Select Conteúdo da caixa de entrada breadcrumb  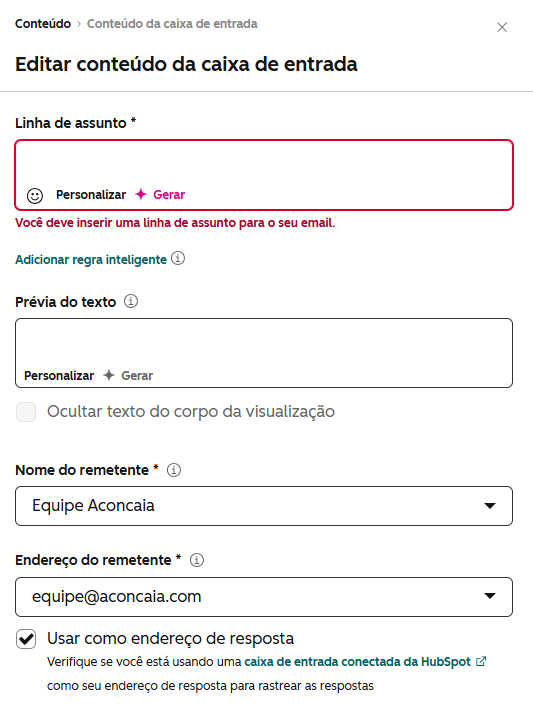point(172,24)
